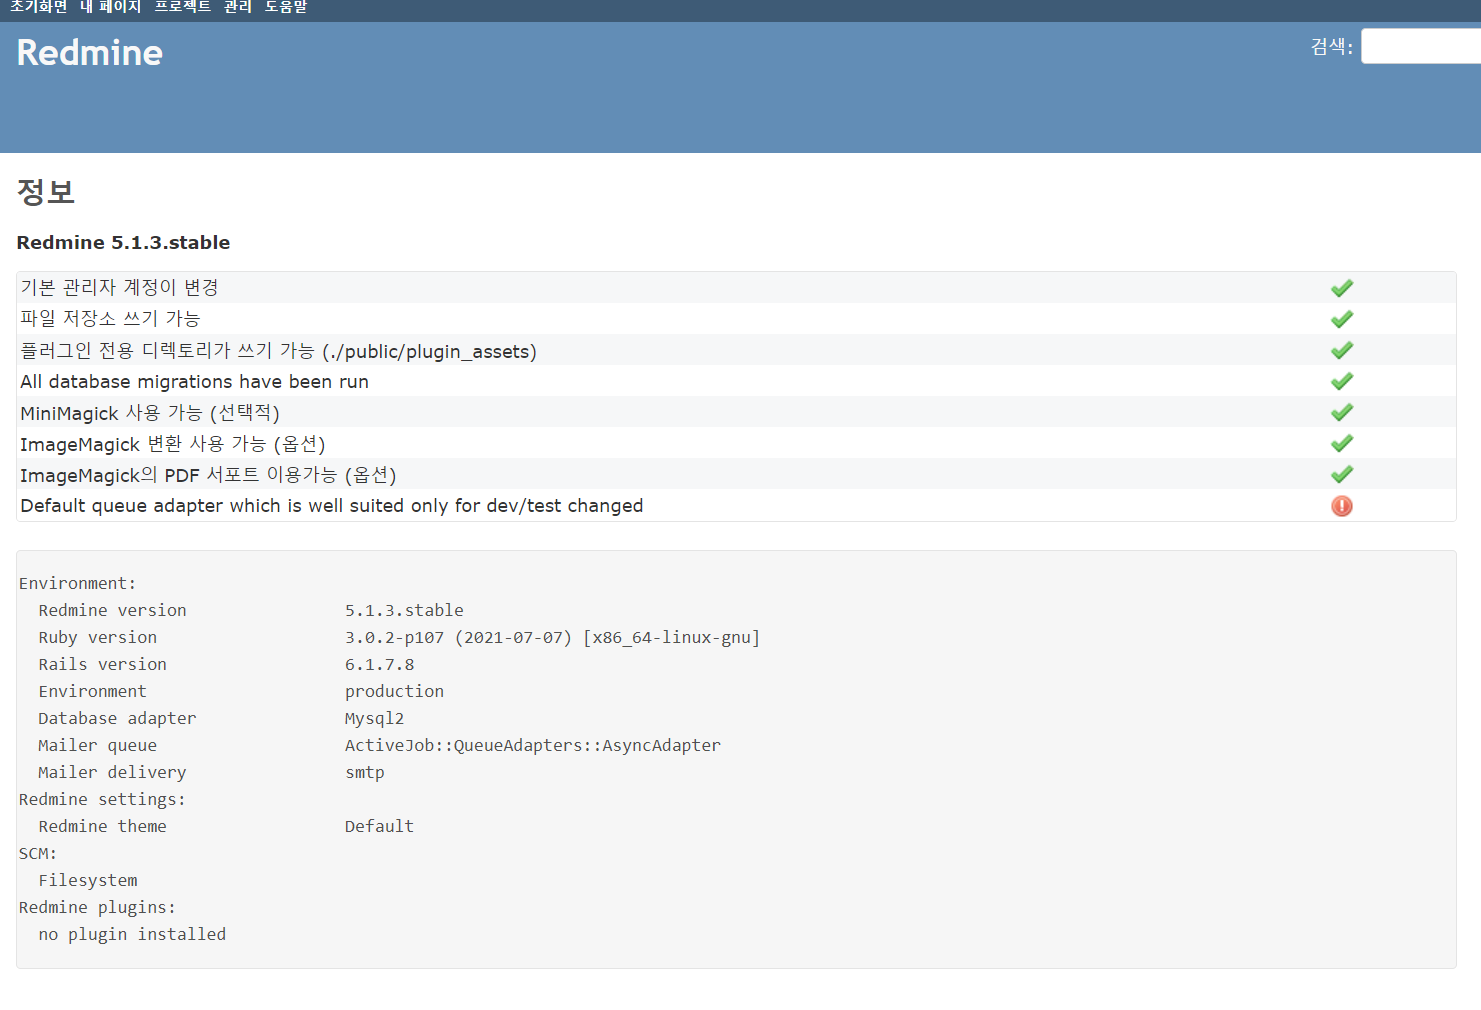Click the database adapter value Mysql2

click(374, 719)
